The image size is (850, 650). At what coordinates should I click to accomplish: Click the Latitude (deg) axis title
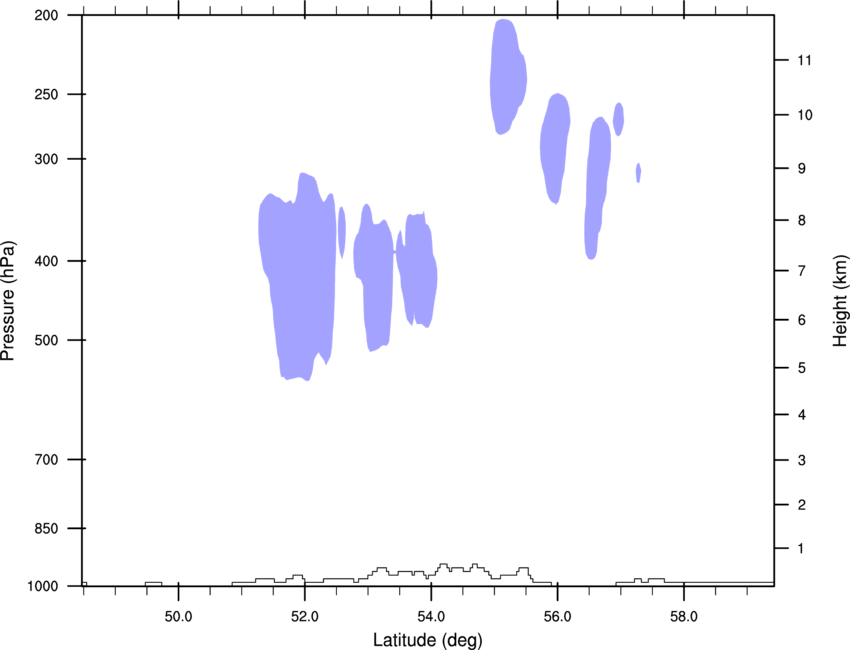[427, 640]
